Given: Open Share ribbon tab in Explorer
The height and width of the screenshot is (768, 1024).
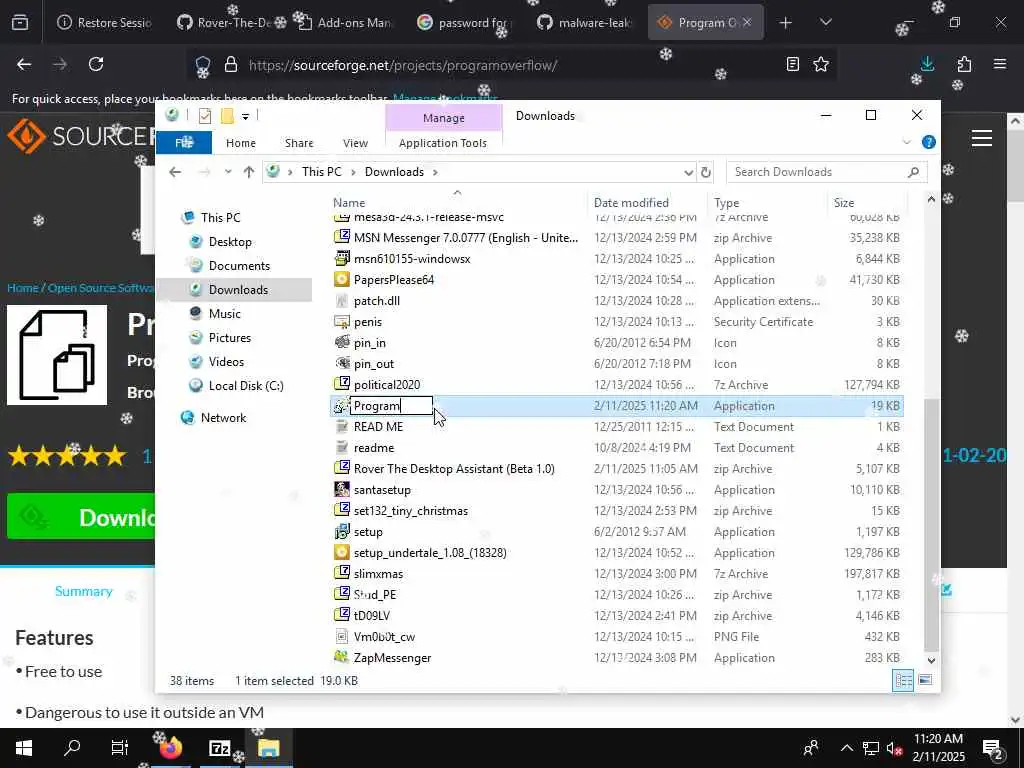Looking at the screenshot, I should coord(299,143).
